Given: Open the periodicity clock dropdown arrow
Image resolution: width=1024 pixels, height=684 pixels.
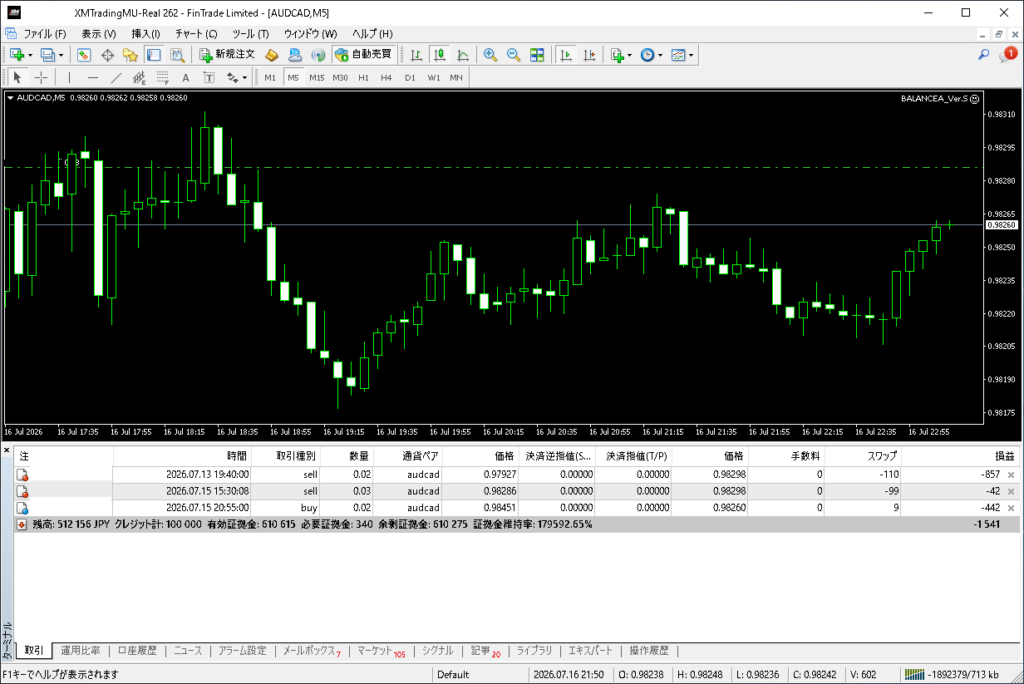Looking at the screenshot, I should click(660, 56).
